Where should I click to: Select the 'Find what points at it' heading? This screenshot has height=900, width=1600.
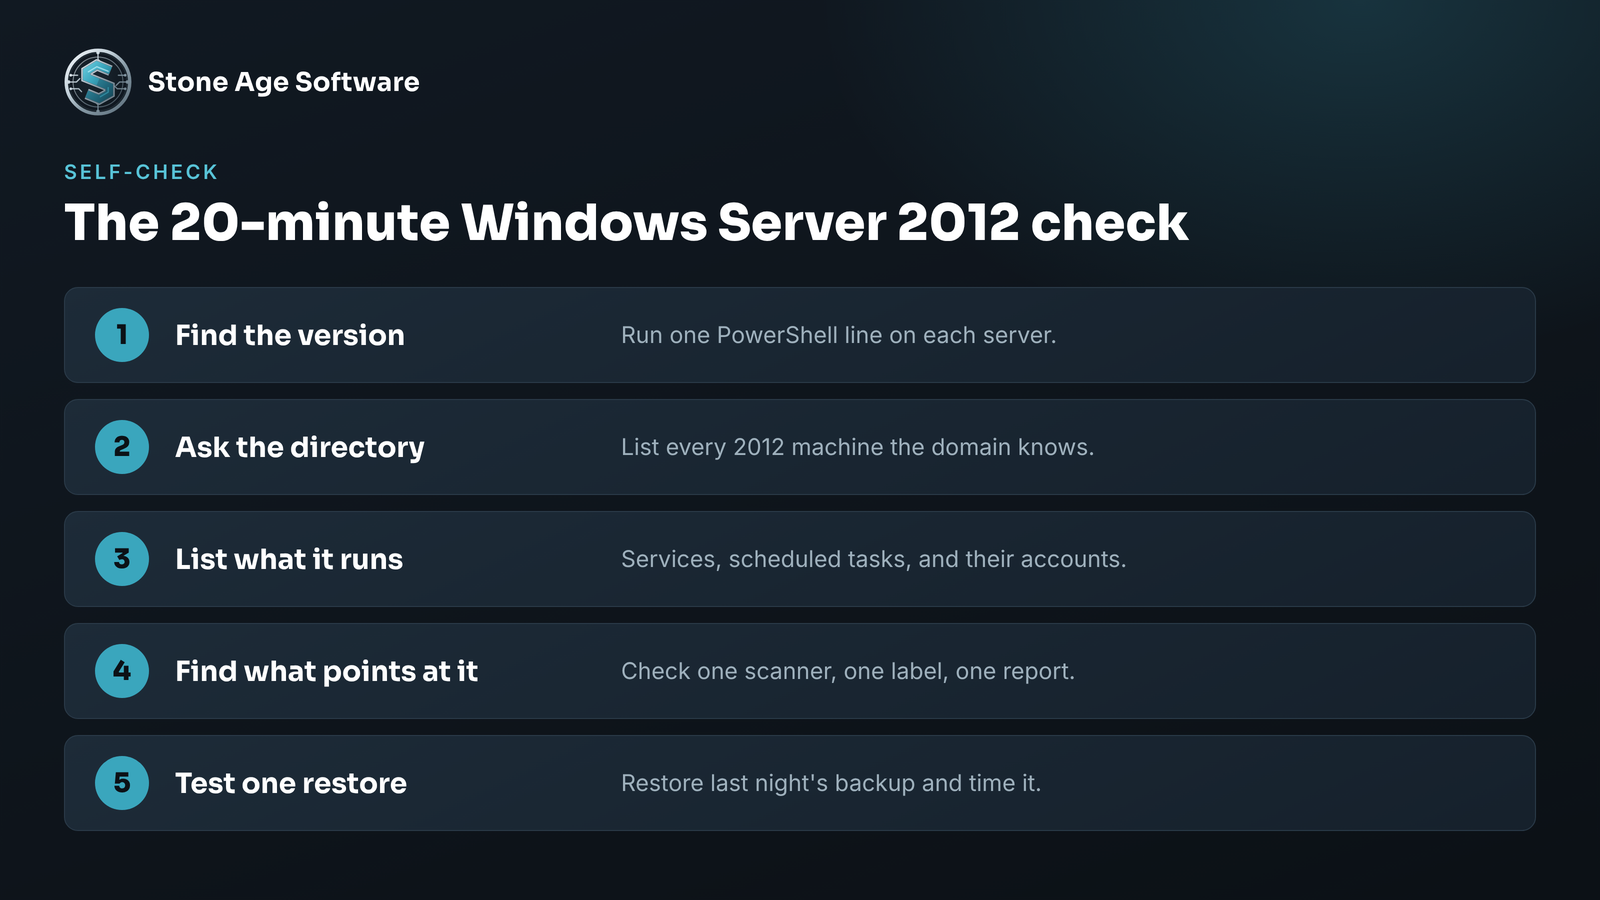pyautogui.click(x=326, y=671)
